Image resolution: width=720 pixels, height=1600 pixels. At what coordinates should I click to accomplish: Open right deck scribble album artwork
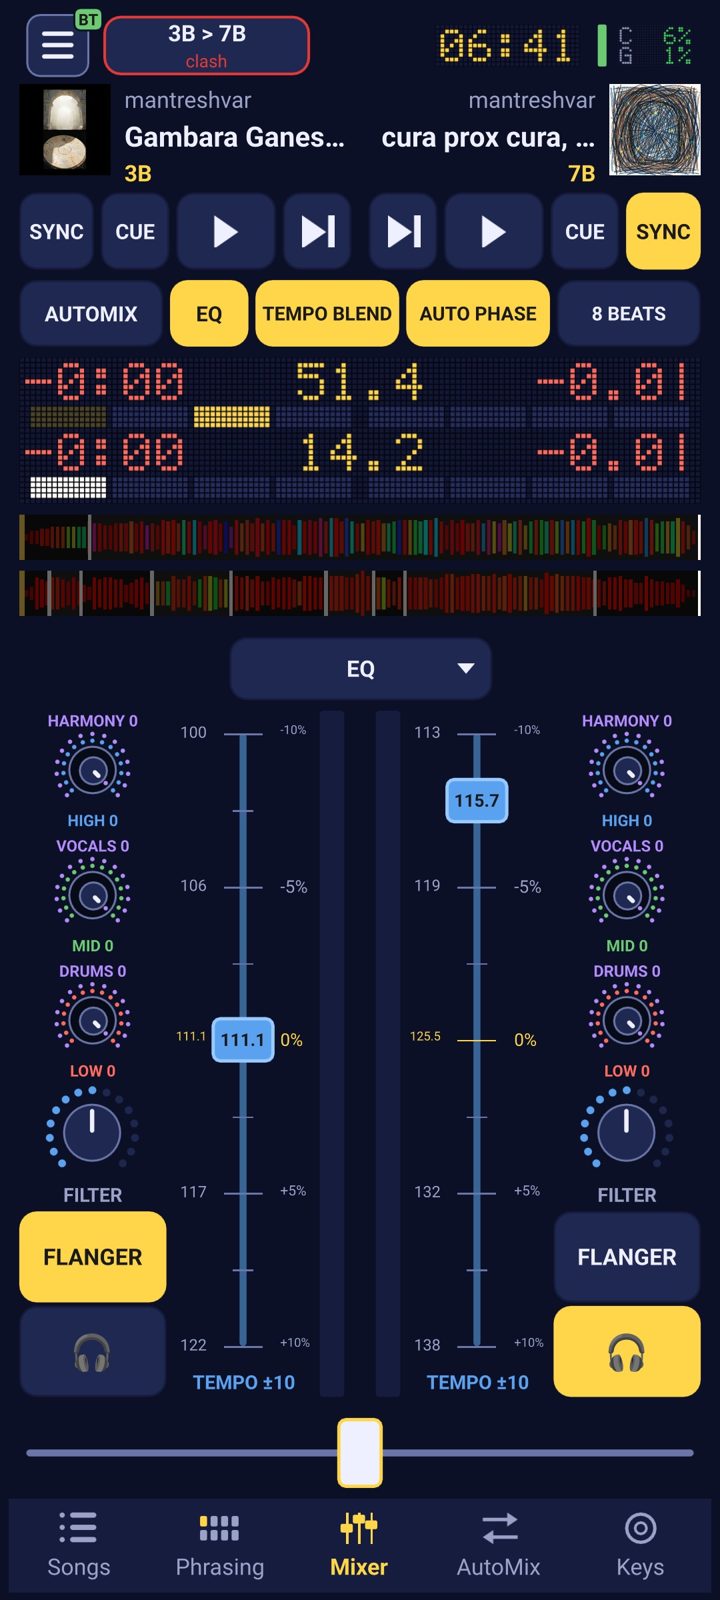pyautogui.click(x=655, y=130)
